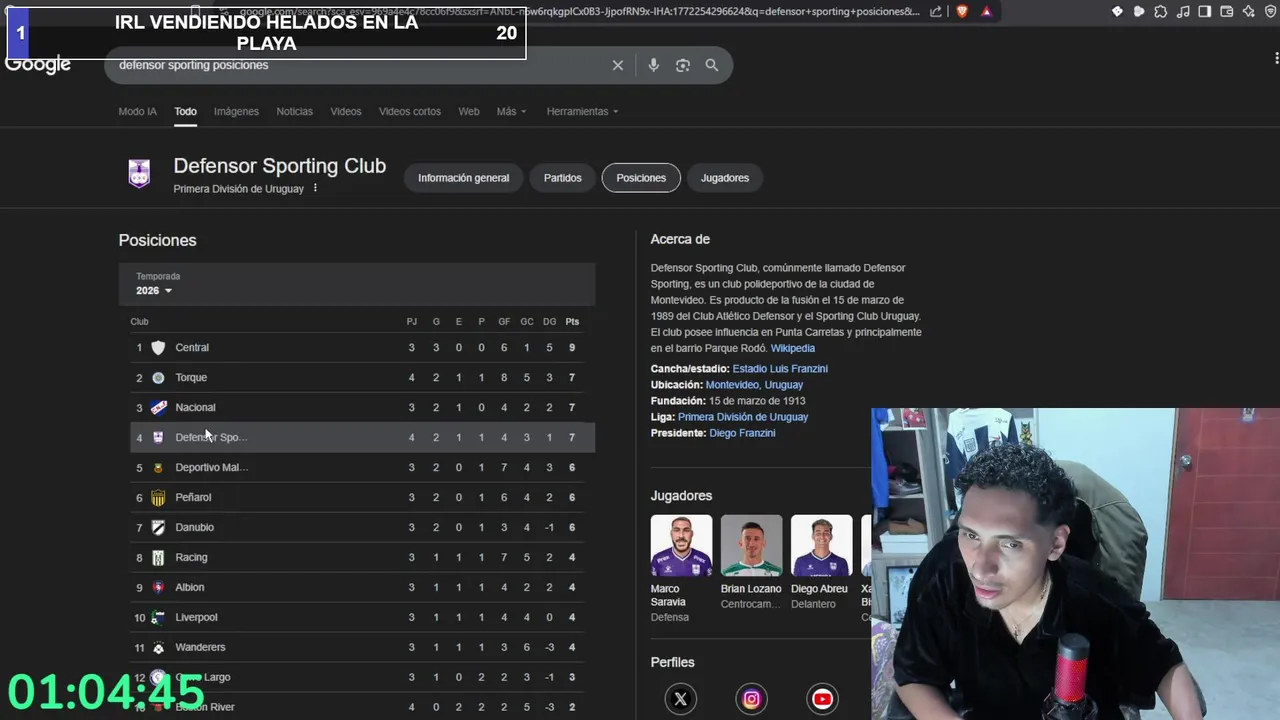Screen dimensions: 1280x720
Task: Open the Videos results tab
Action: 346,111
